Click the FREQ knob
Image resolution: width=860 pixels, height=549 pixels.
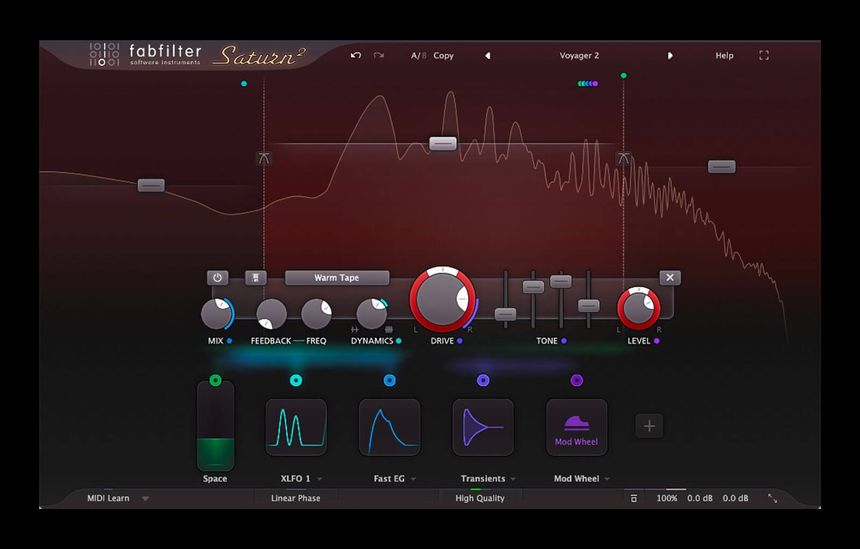coord(316,314)
